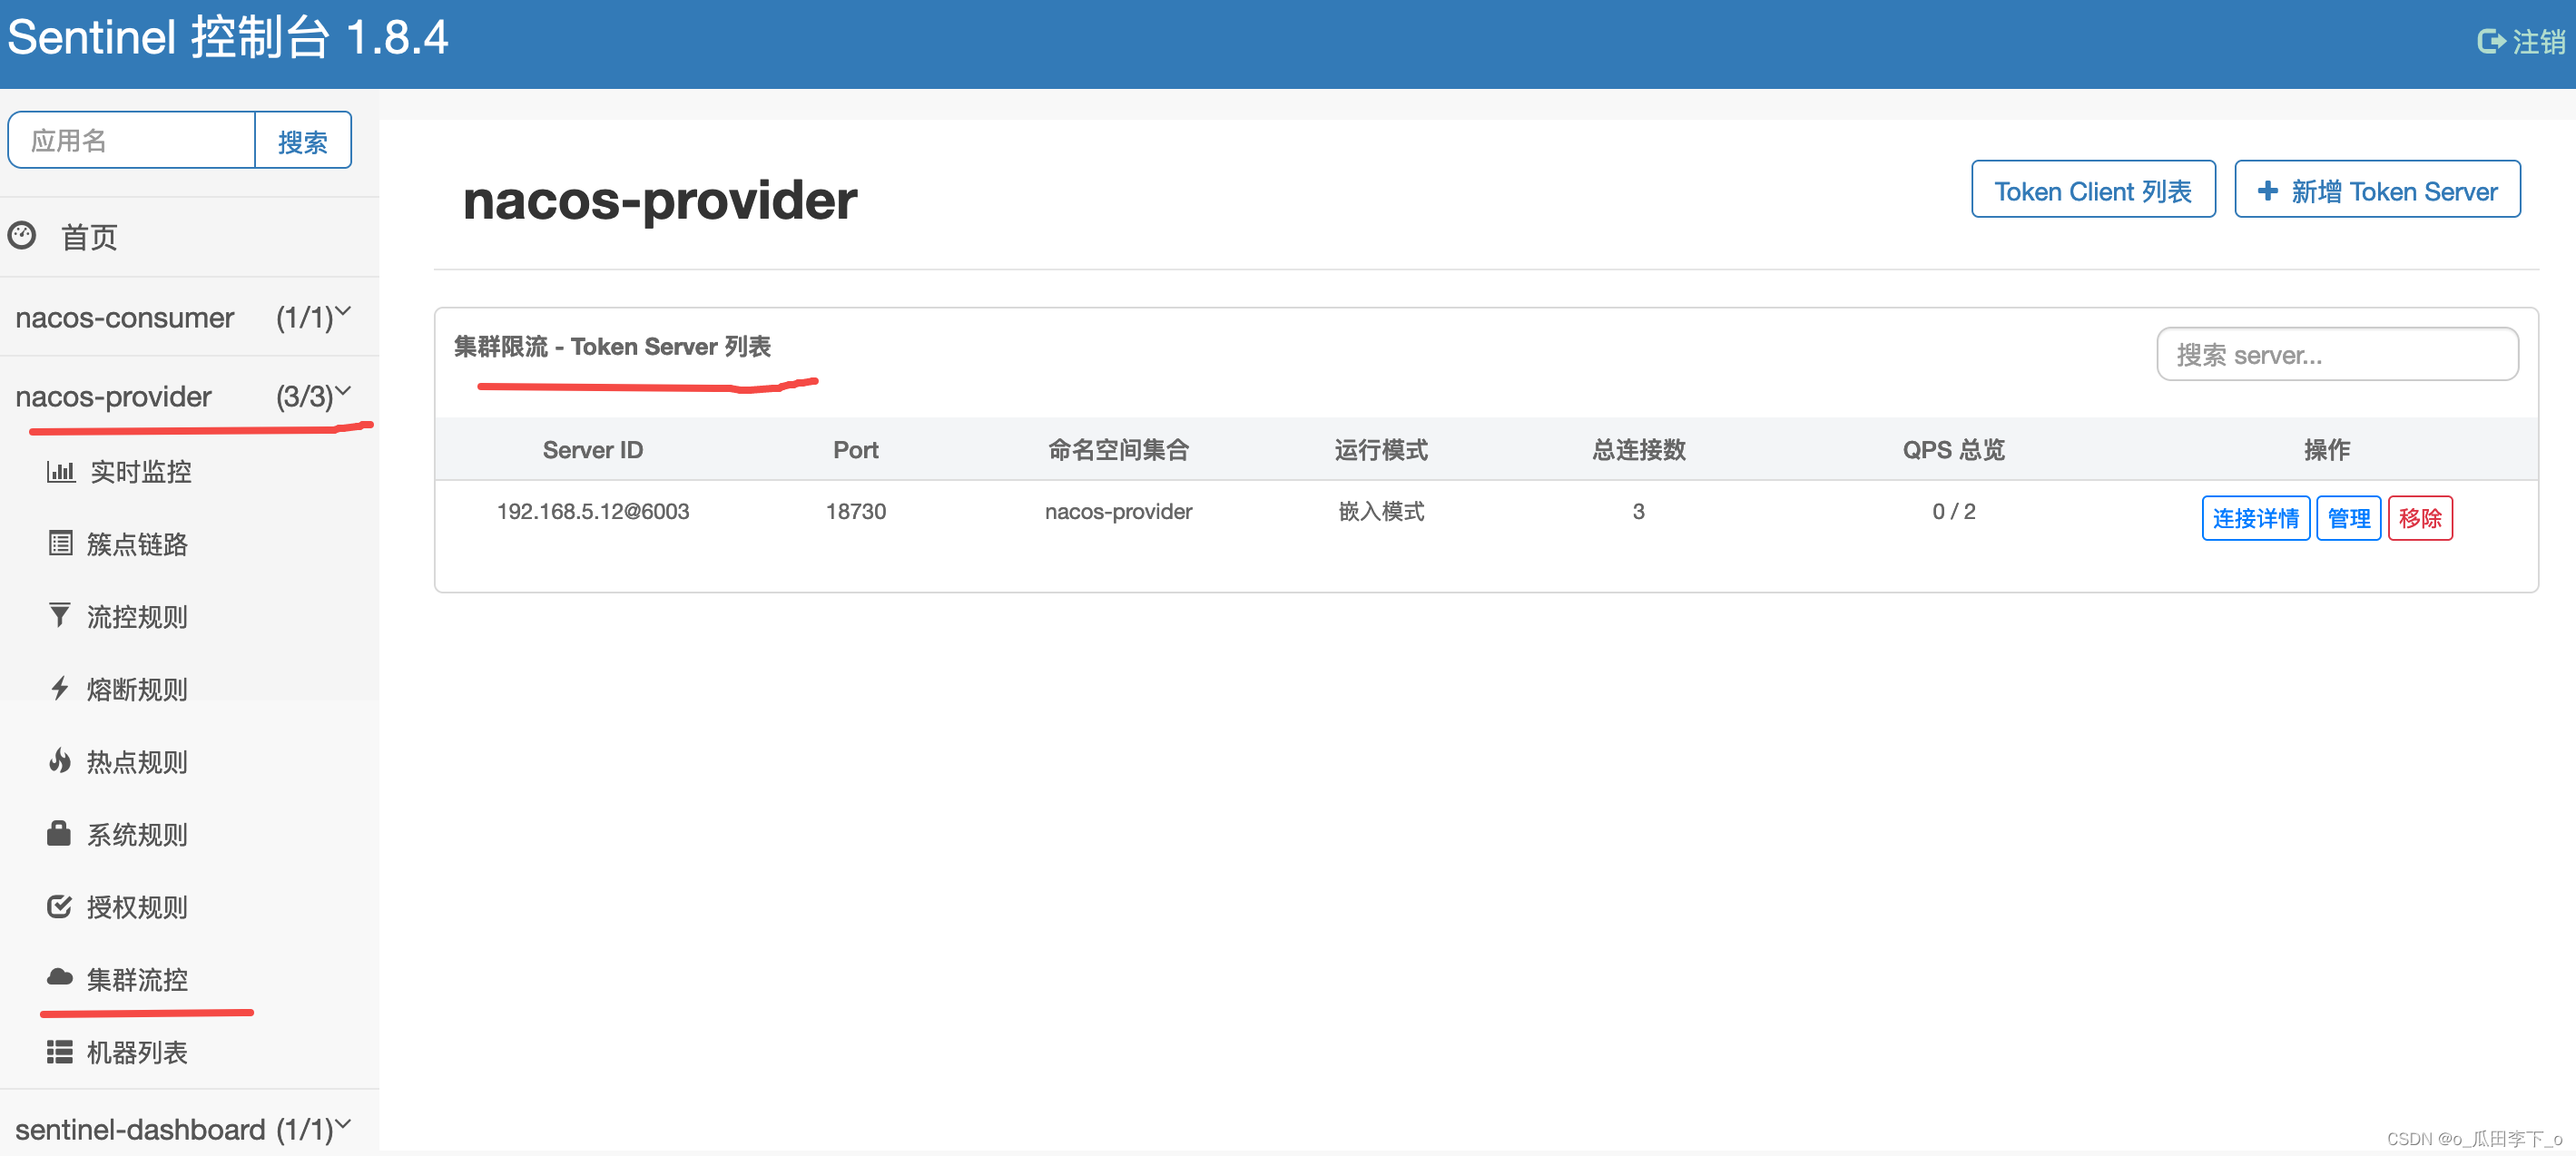This screenshot has height=1156, width=2576.
Task: Click the lock icon for 系统规则
Action: click(x=59, y=833)
